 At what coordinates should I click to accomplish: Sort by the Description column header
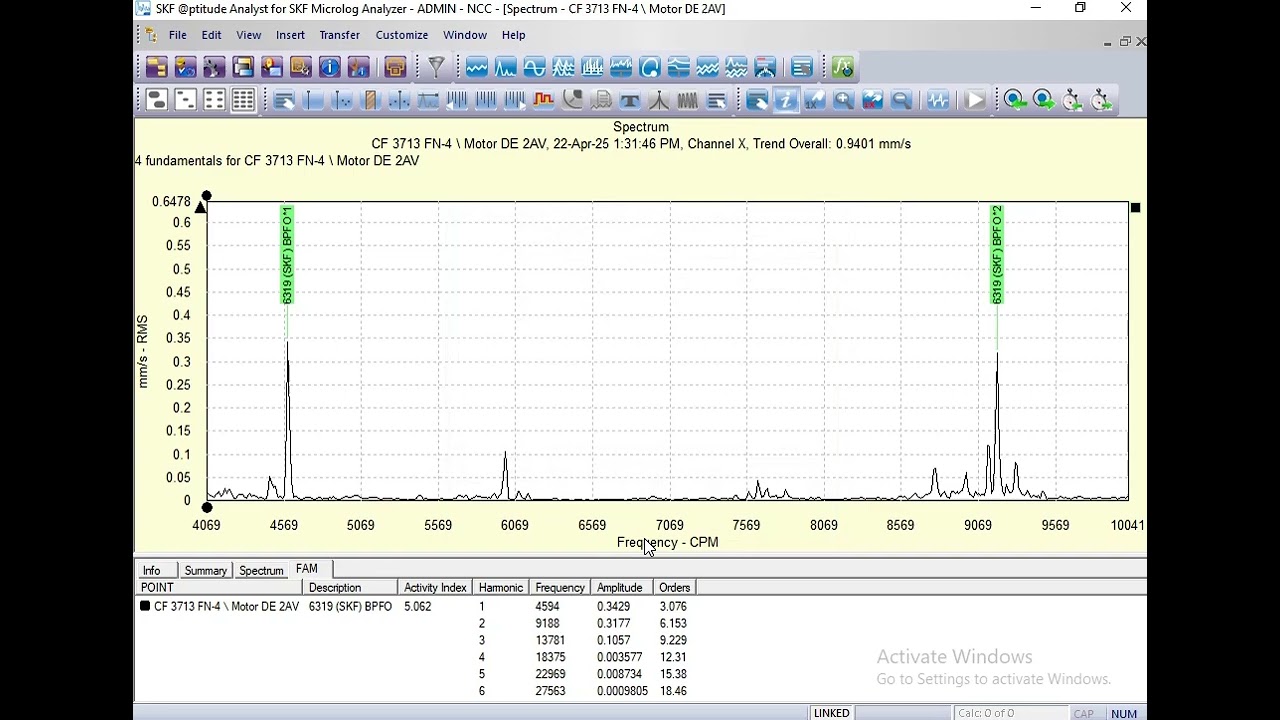350,588
